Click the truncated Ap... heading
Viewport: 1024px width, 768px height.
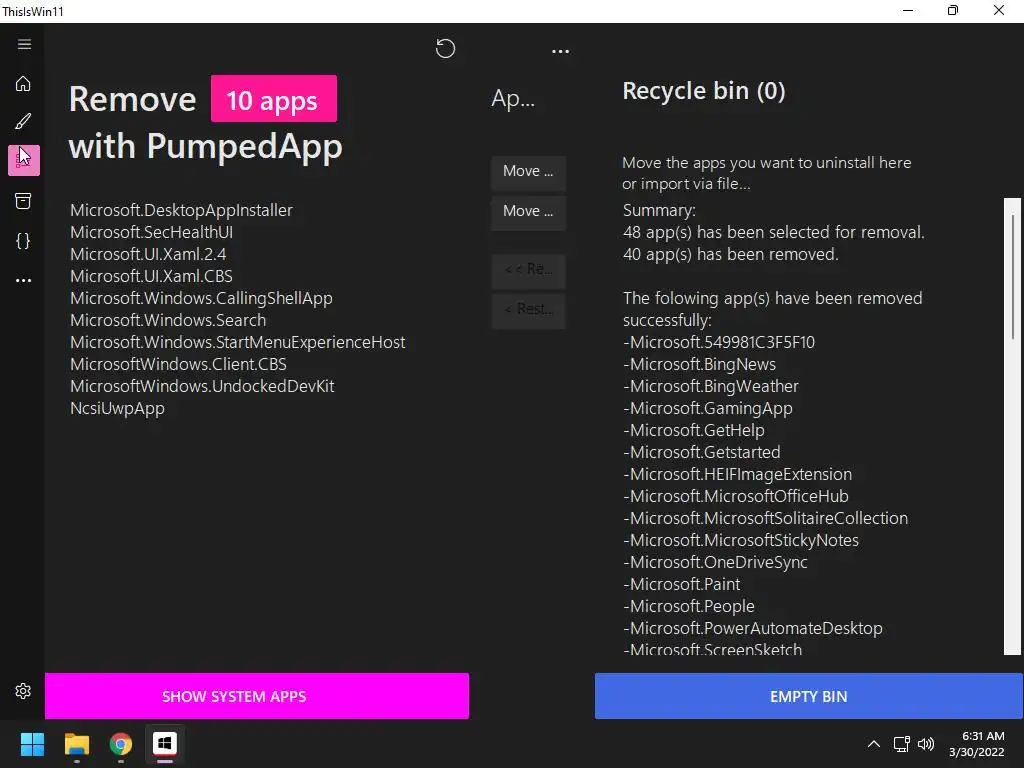(x=513, y=99)
